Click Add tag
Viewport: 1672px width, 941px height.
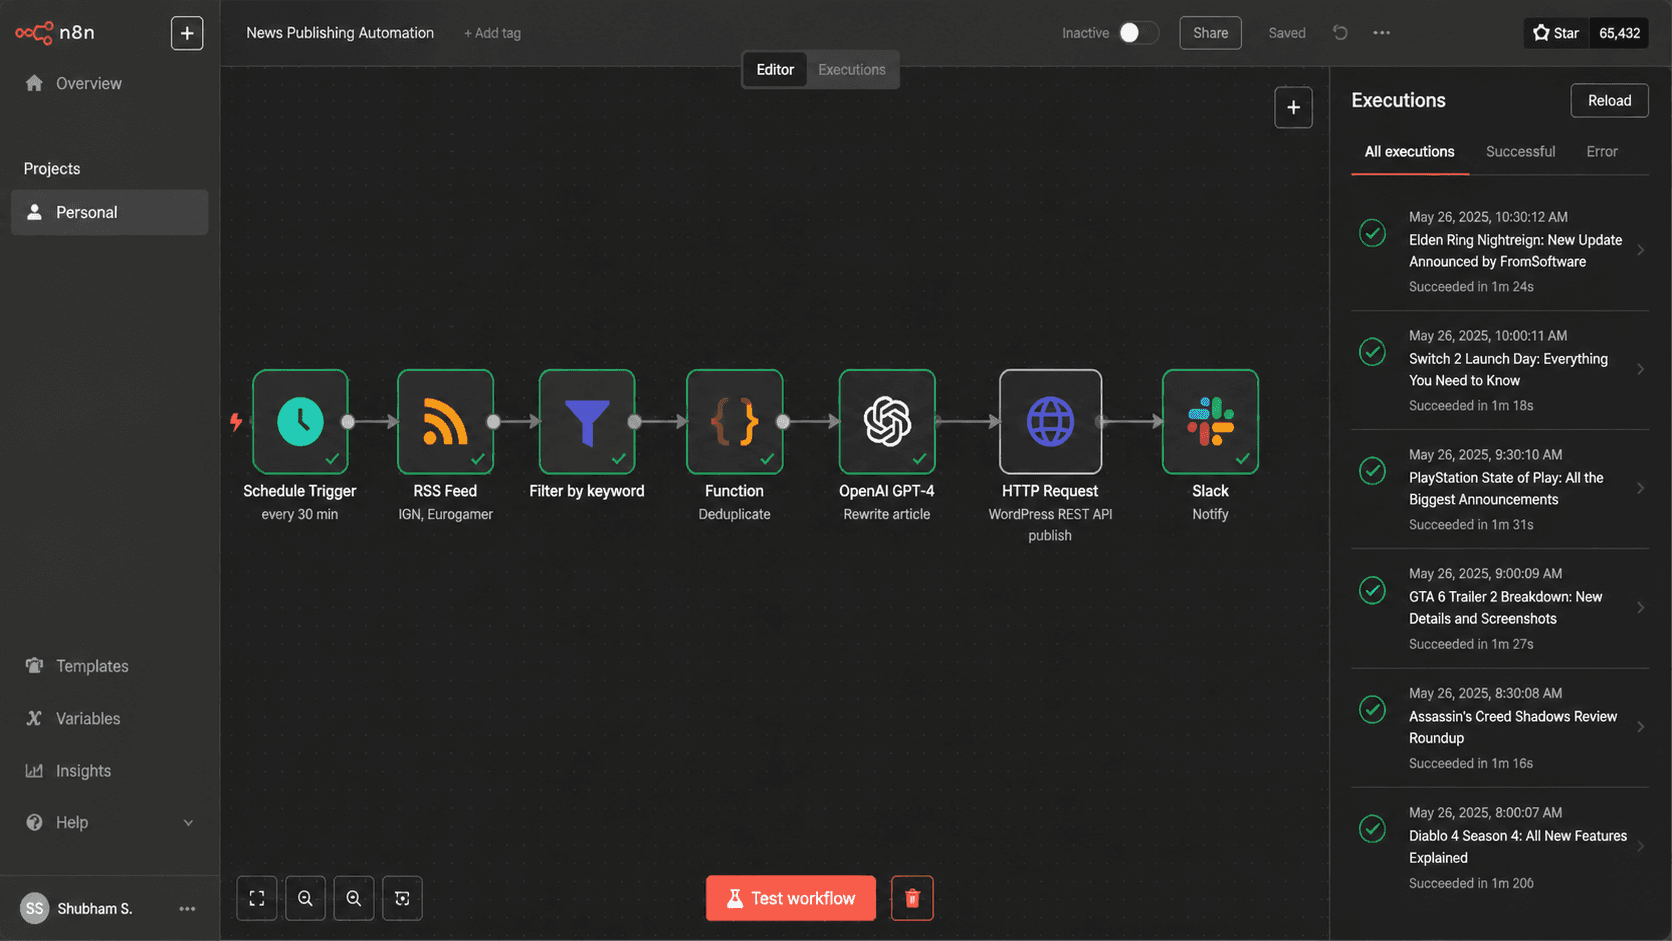[492, 33]
